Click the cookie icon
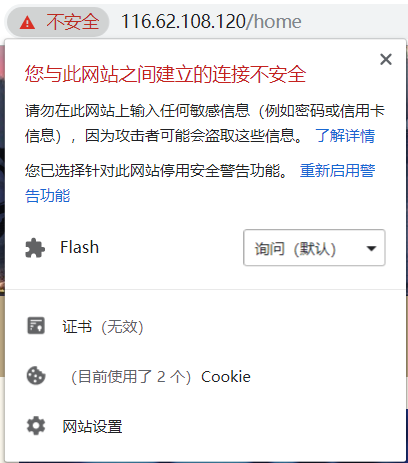The width and height of the screenshot is (408, 463). (36, 376)
